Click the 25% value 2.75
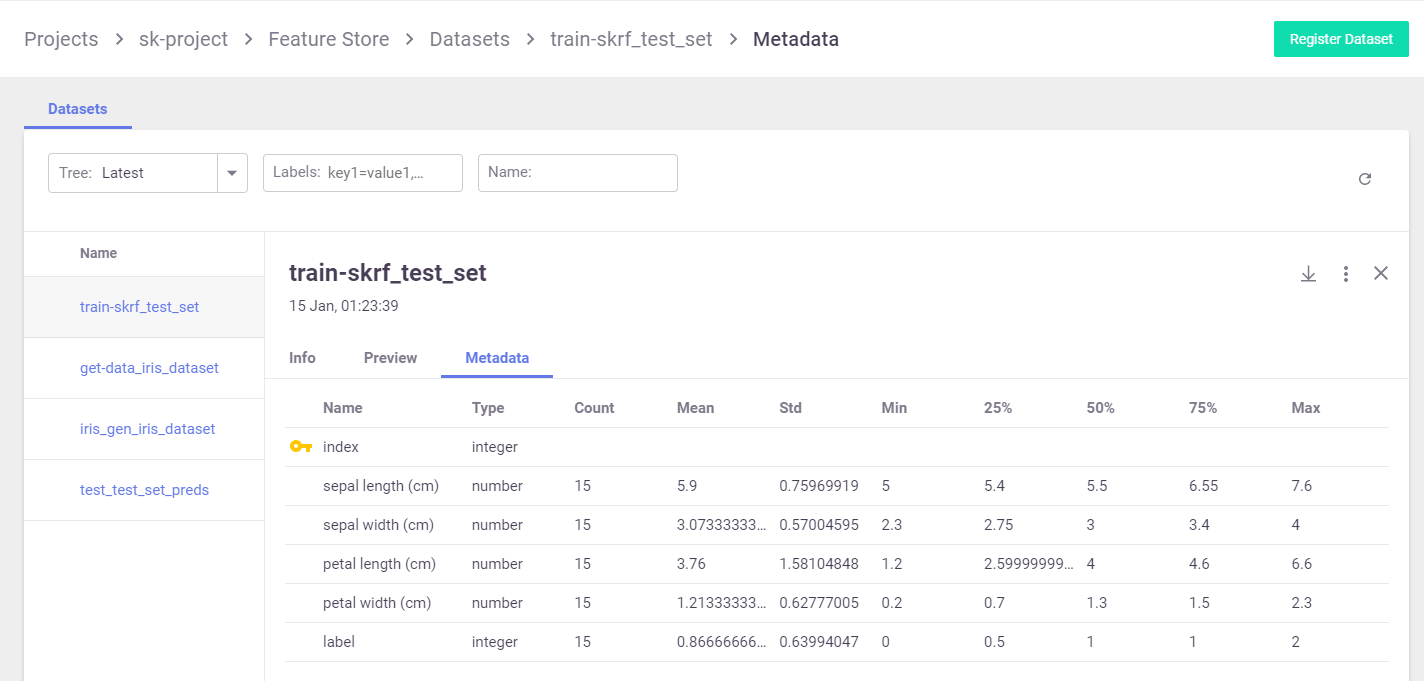Image resolution: width=1424 pixels, height=681 pixels. point(998,525)
